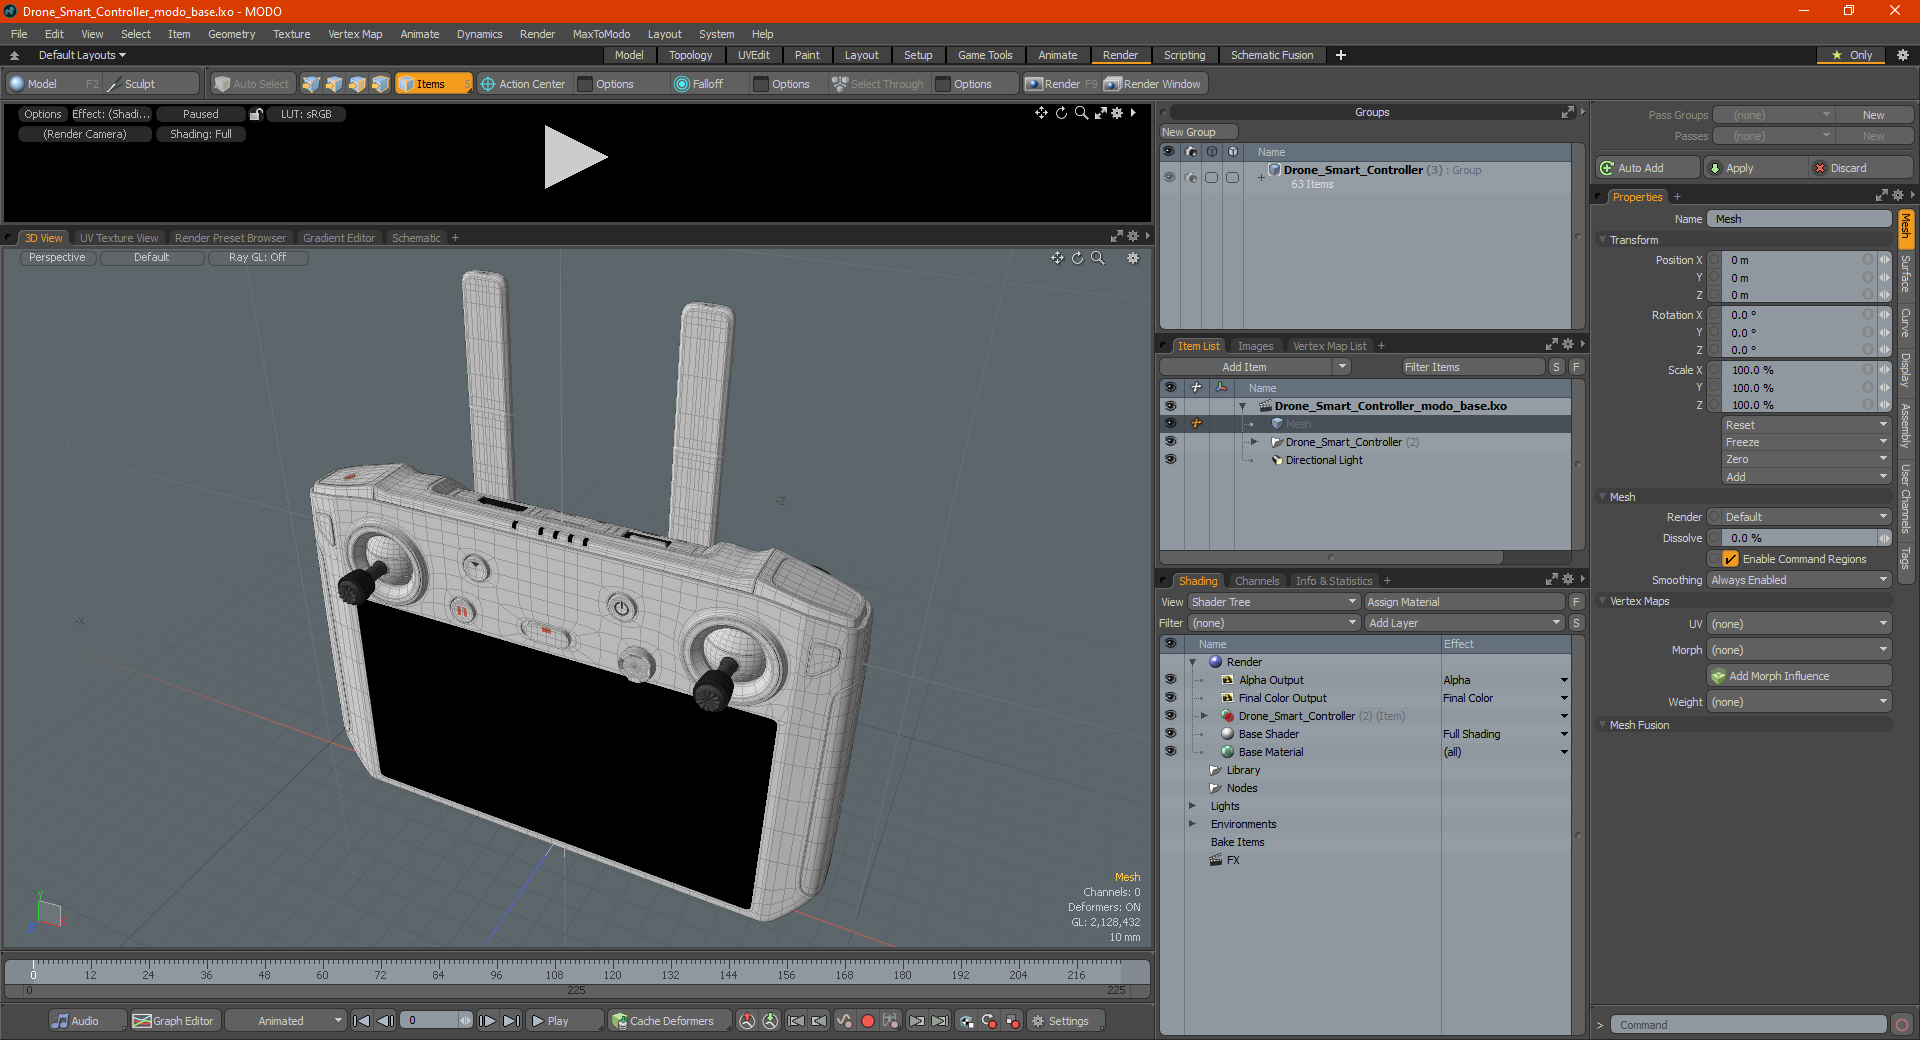The height and width of the screenshot is (1040, 1920).
Task: Step to next frame
Action: coord(487,1021)
